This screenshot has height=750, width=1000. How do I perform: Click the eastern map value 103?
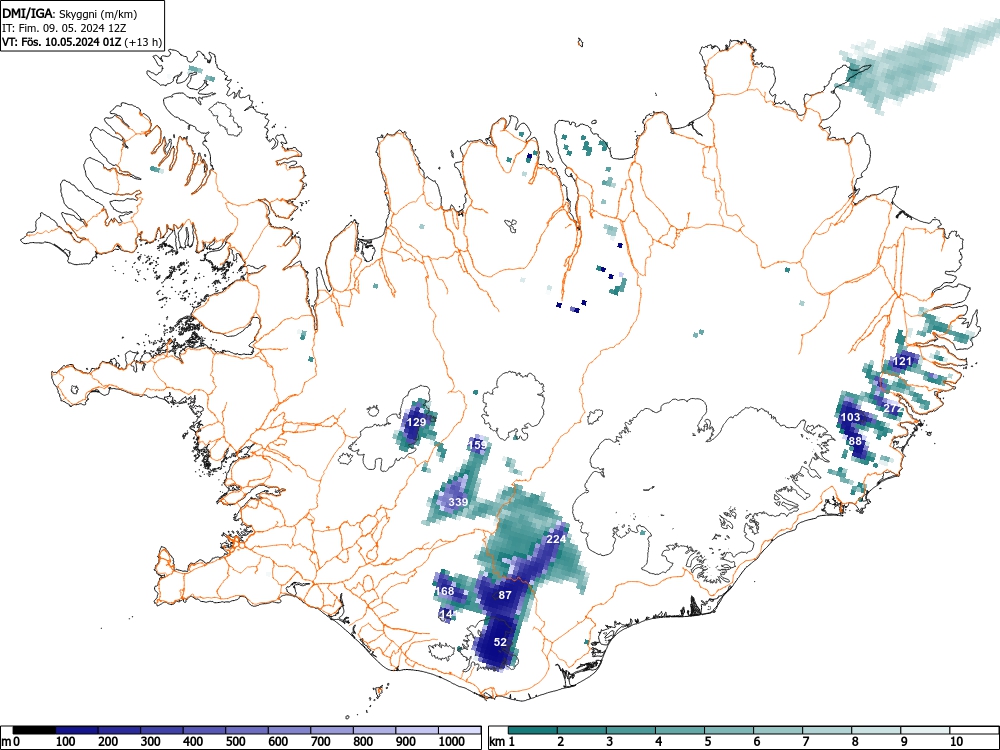[850, 417]
